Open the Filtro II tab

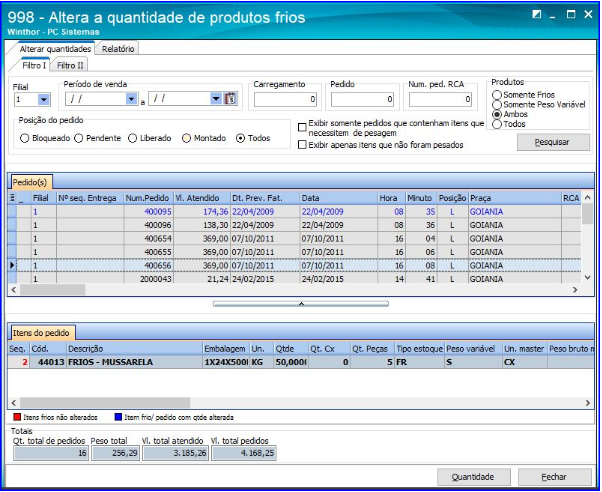(70, 65)
